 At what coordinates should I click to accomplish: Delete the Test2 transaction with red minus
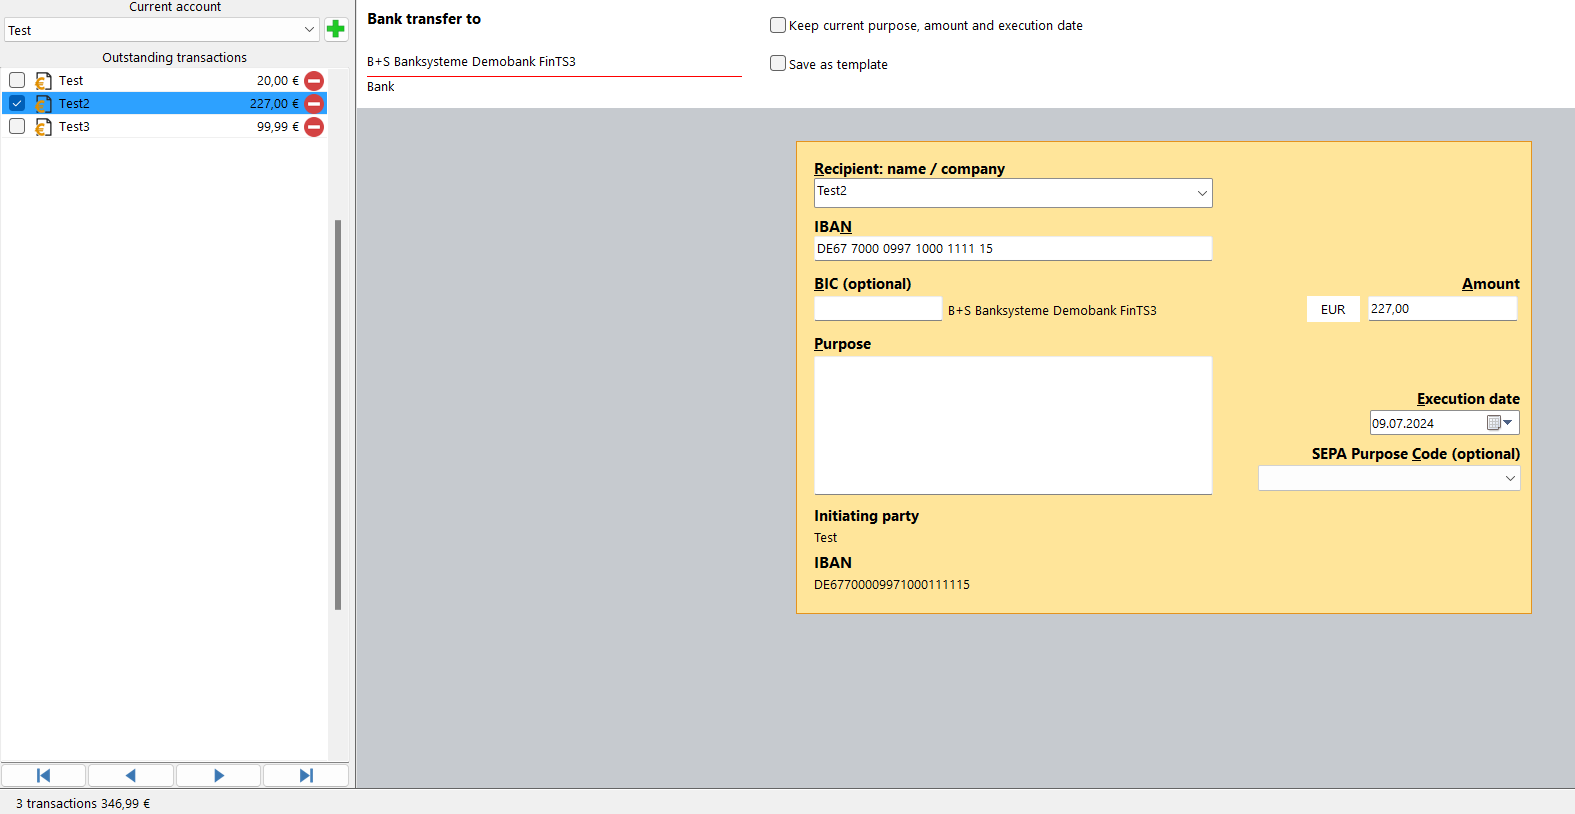tap(314, 104)
